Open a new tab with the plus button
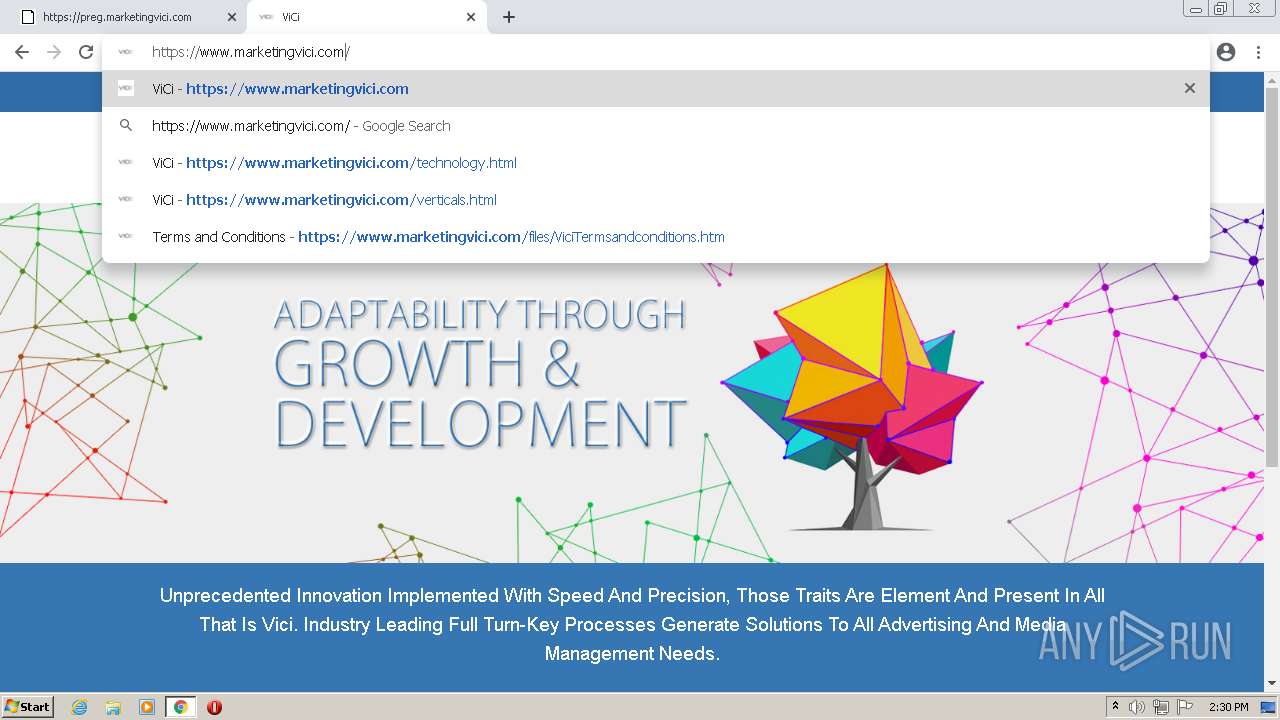The height and width of the screenshot is (720, 1280). tap(509, 17)
